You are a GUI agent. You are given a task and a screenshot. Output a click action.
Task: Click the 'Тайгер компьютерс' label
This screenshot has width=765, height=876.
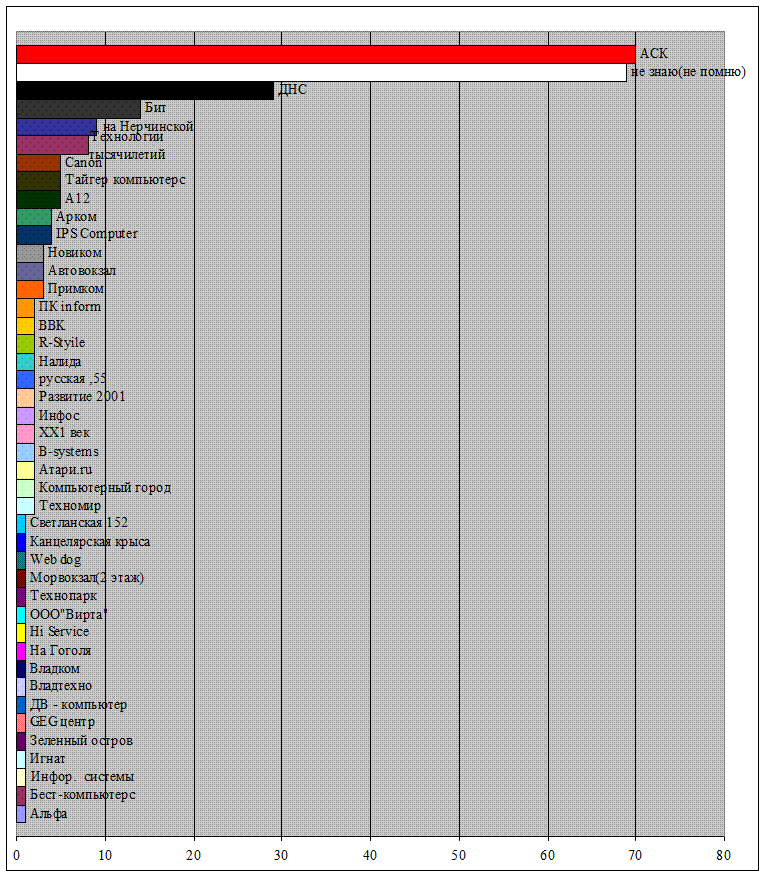tap(125, 180)
